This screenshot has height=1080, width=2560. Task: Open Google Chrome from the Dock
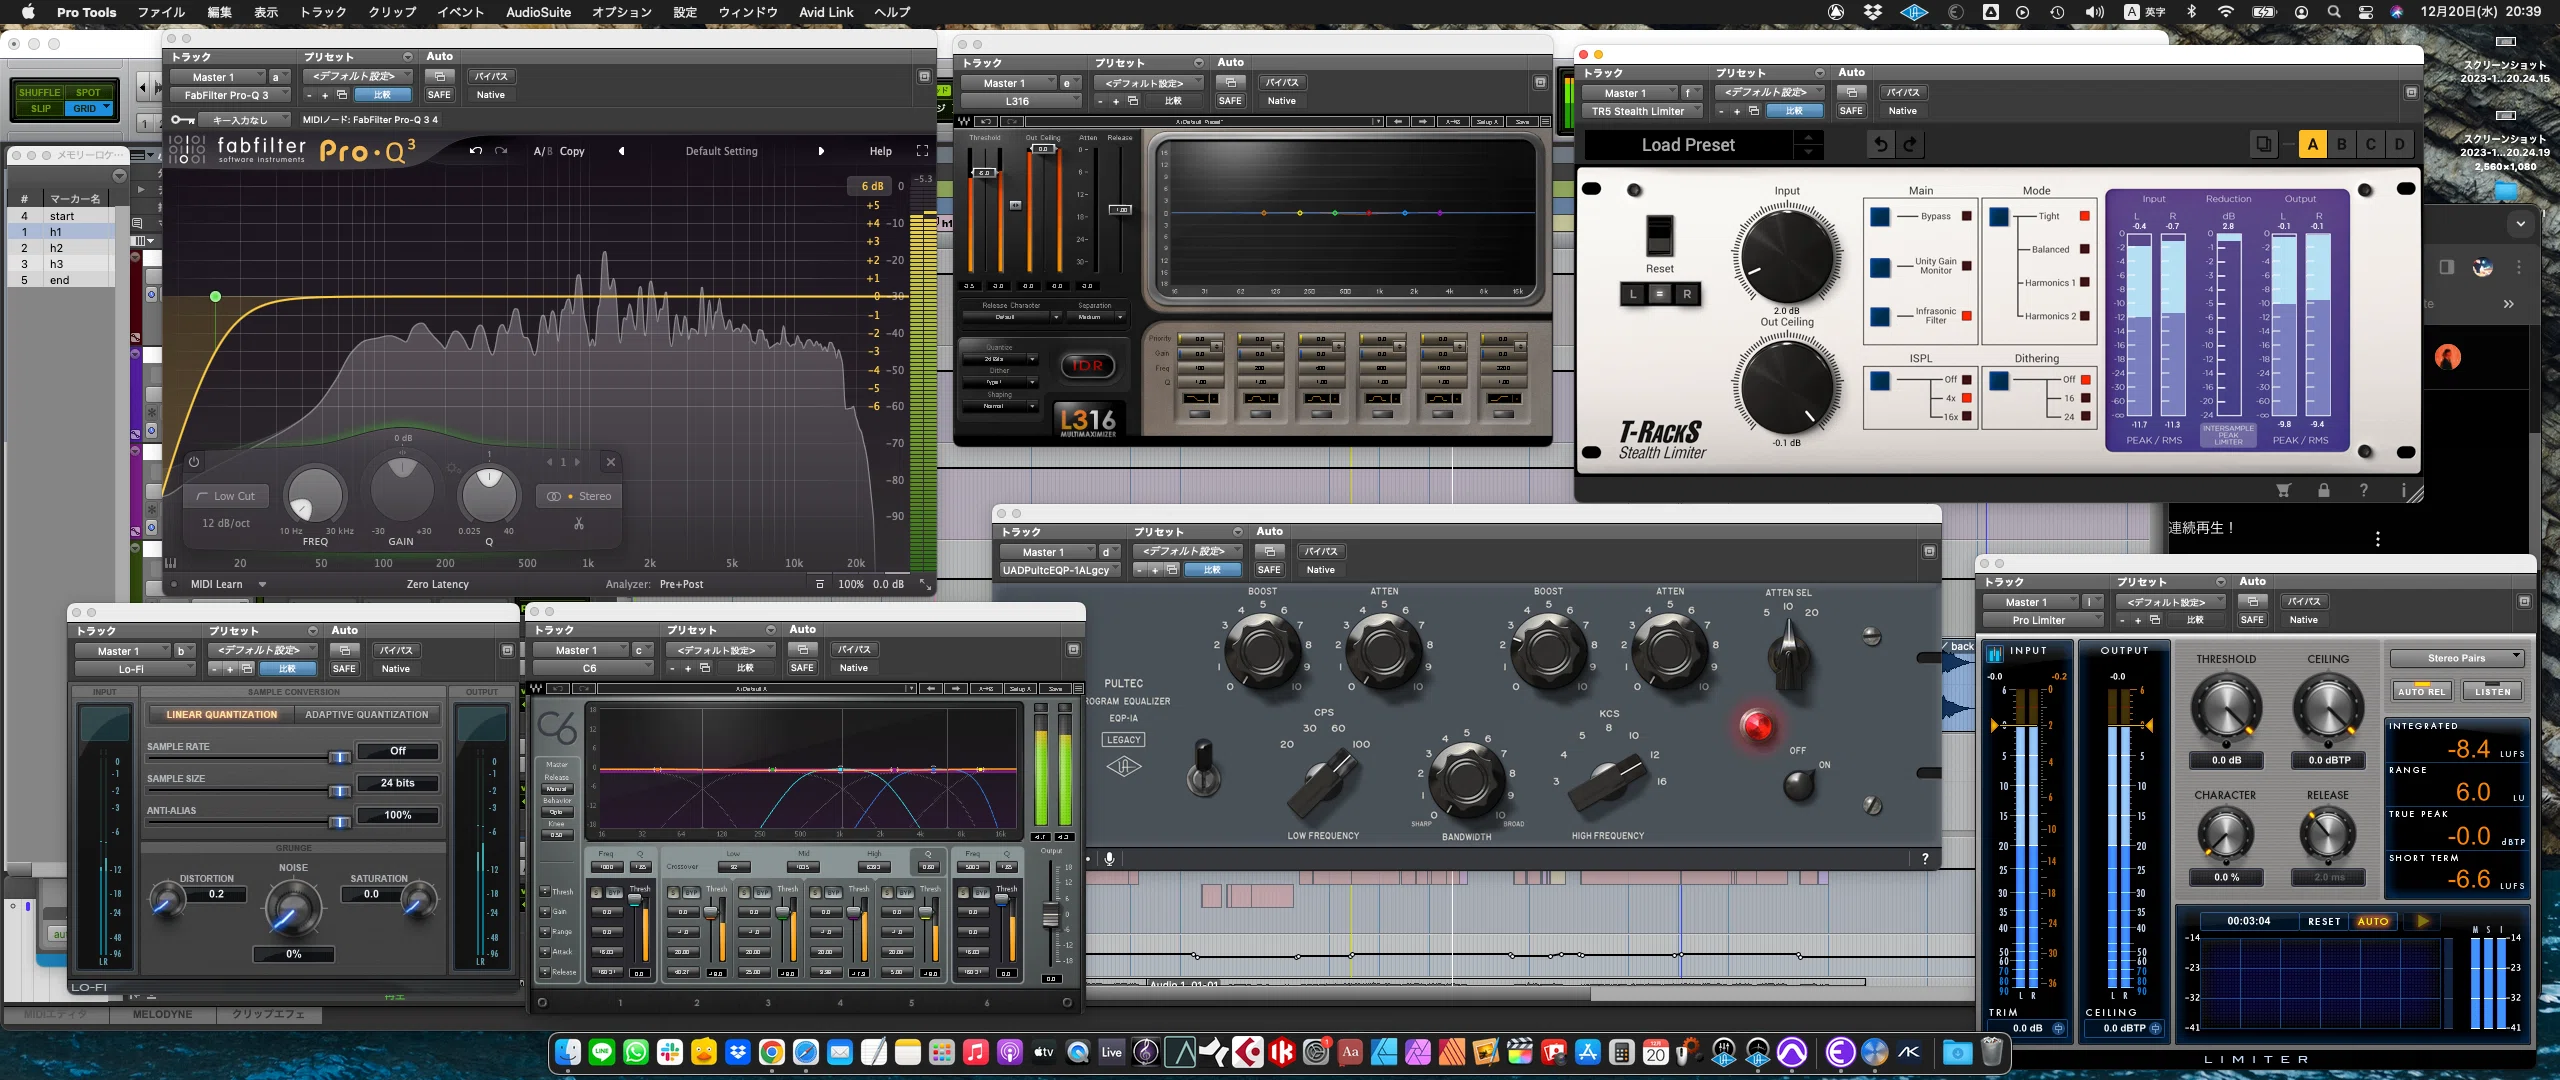coord(771,1052)
